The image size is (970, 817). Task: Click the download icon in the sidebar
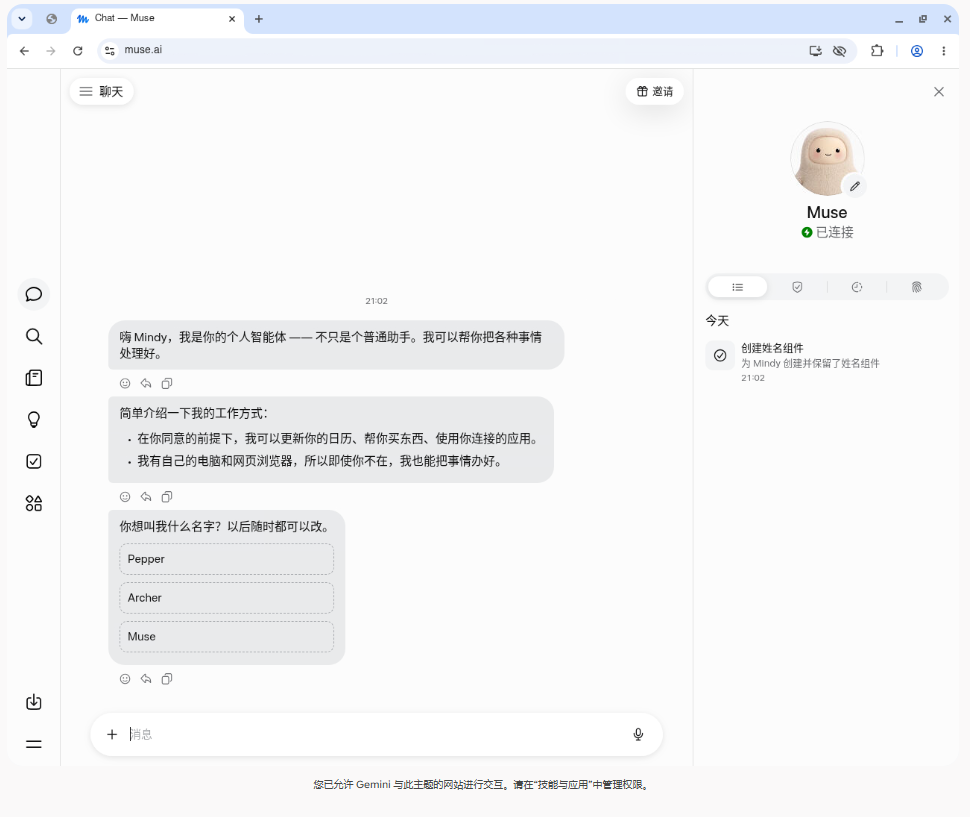point(33,702)
